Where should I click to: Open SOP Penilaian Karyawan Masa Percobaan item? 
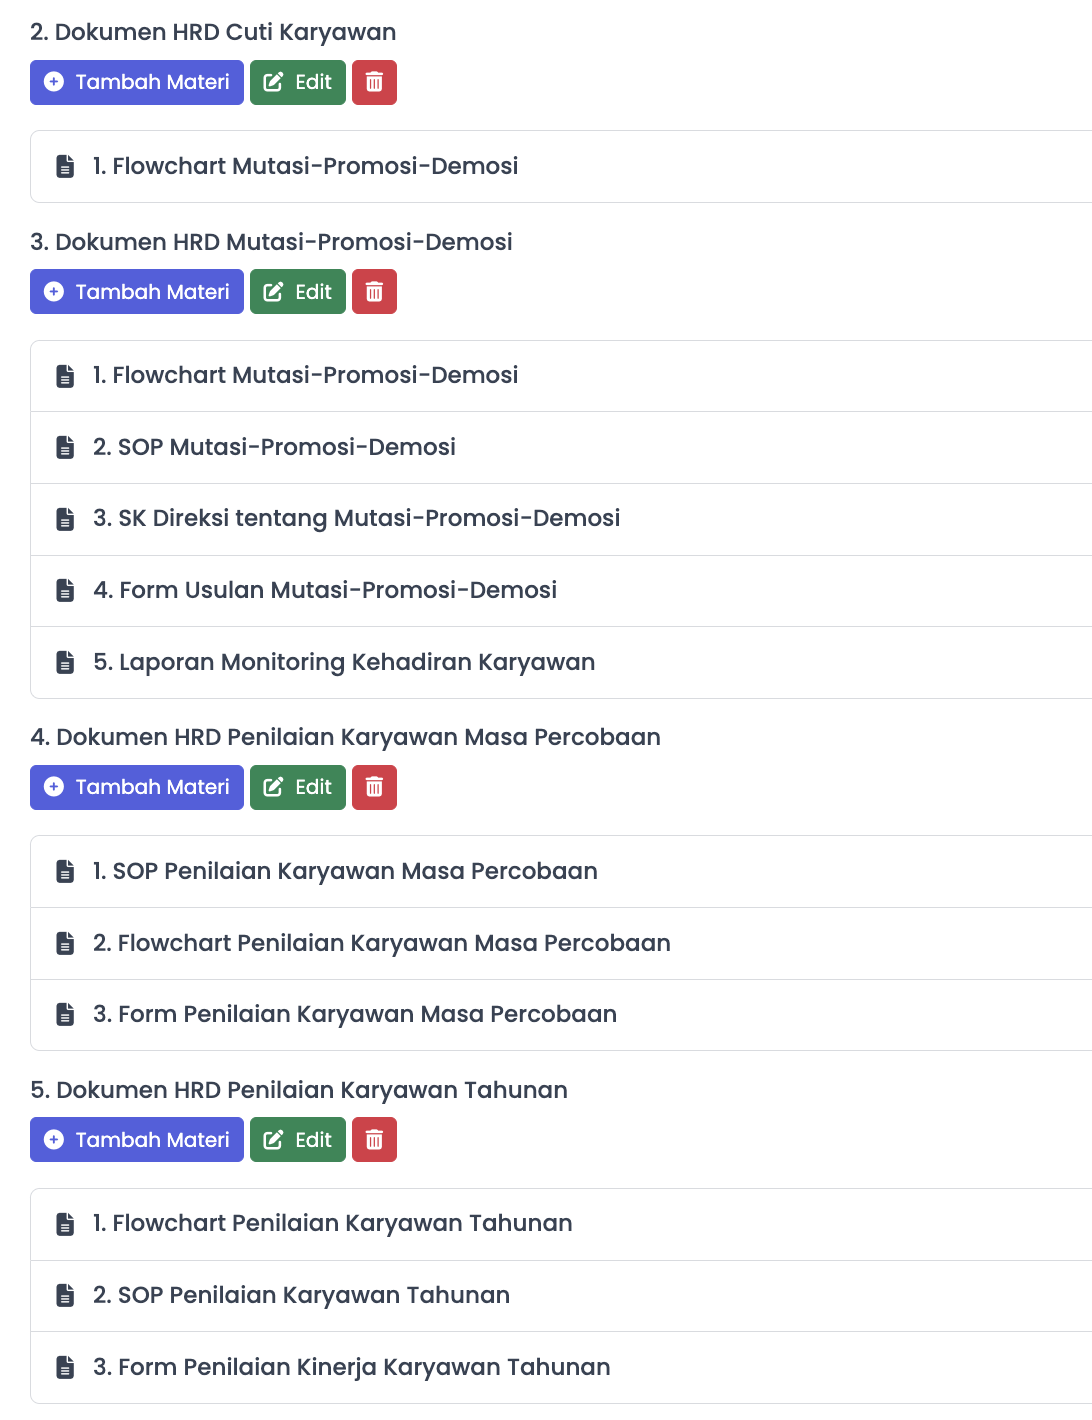(x=561, y=872)
